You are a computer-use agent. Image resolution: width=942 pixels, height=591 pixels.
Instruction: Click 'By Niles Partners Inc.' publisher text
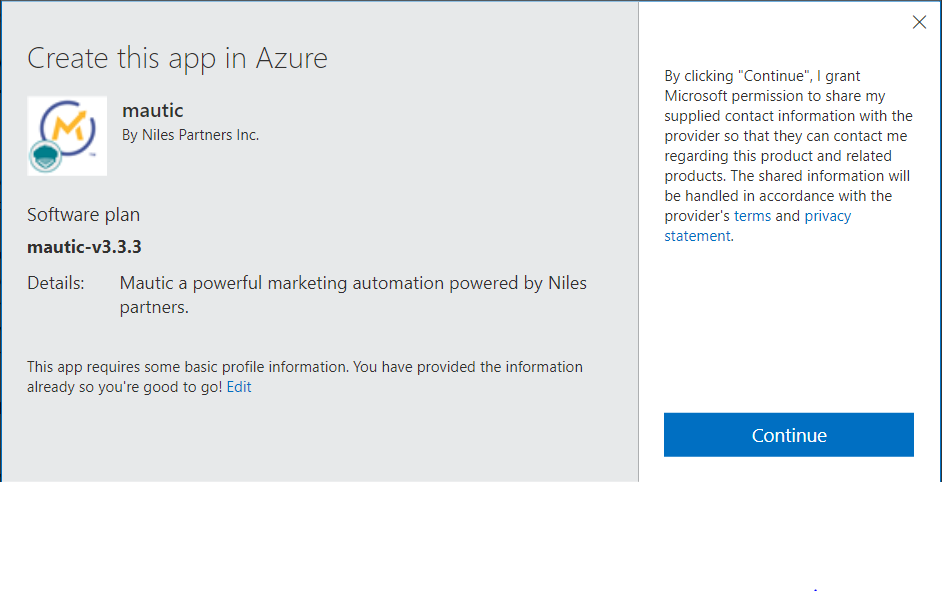point(190,135)
